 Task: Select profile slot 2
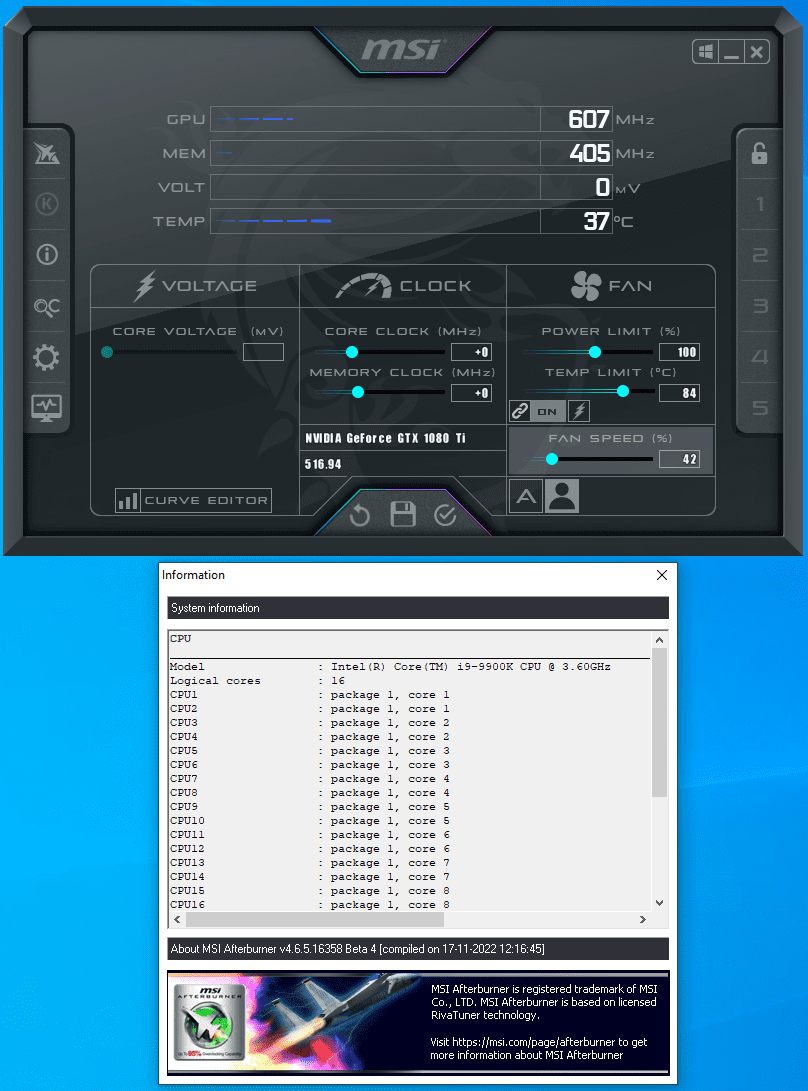coord(759,255)
